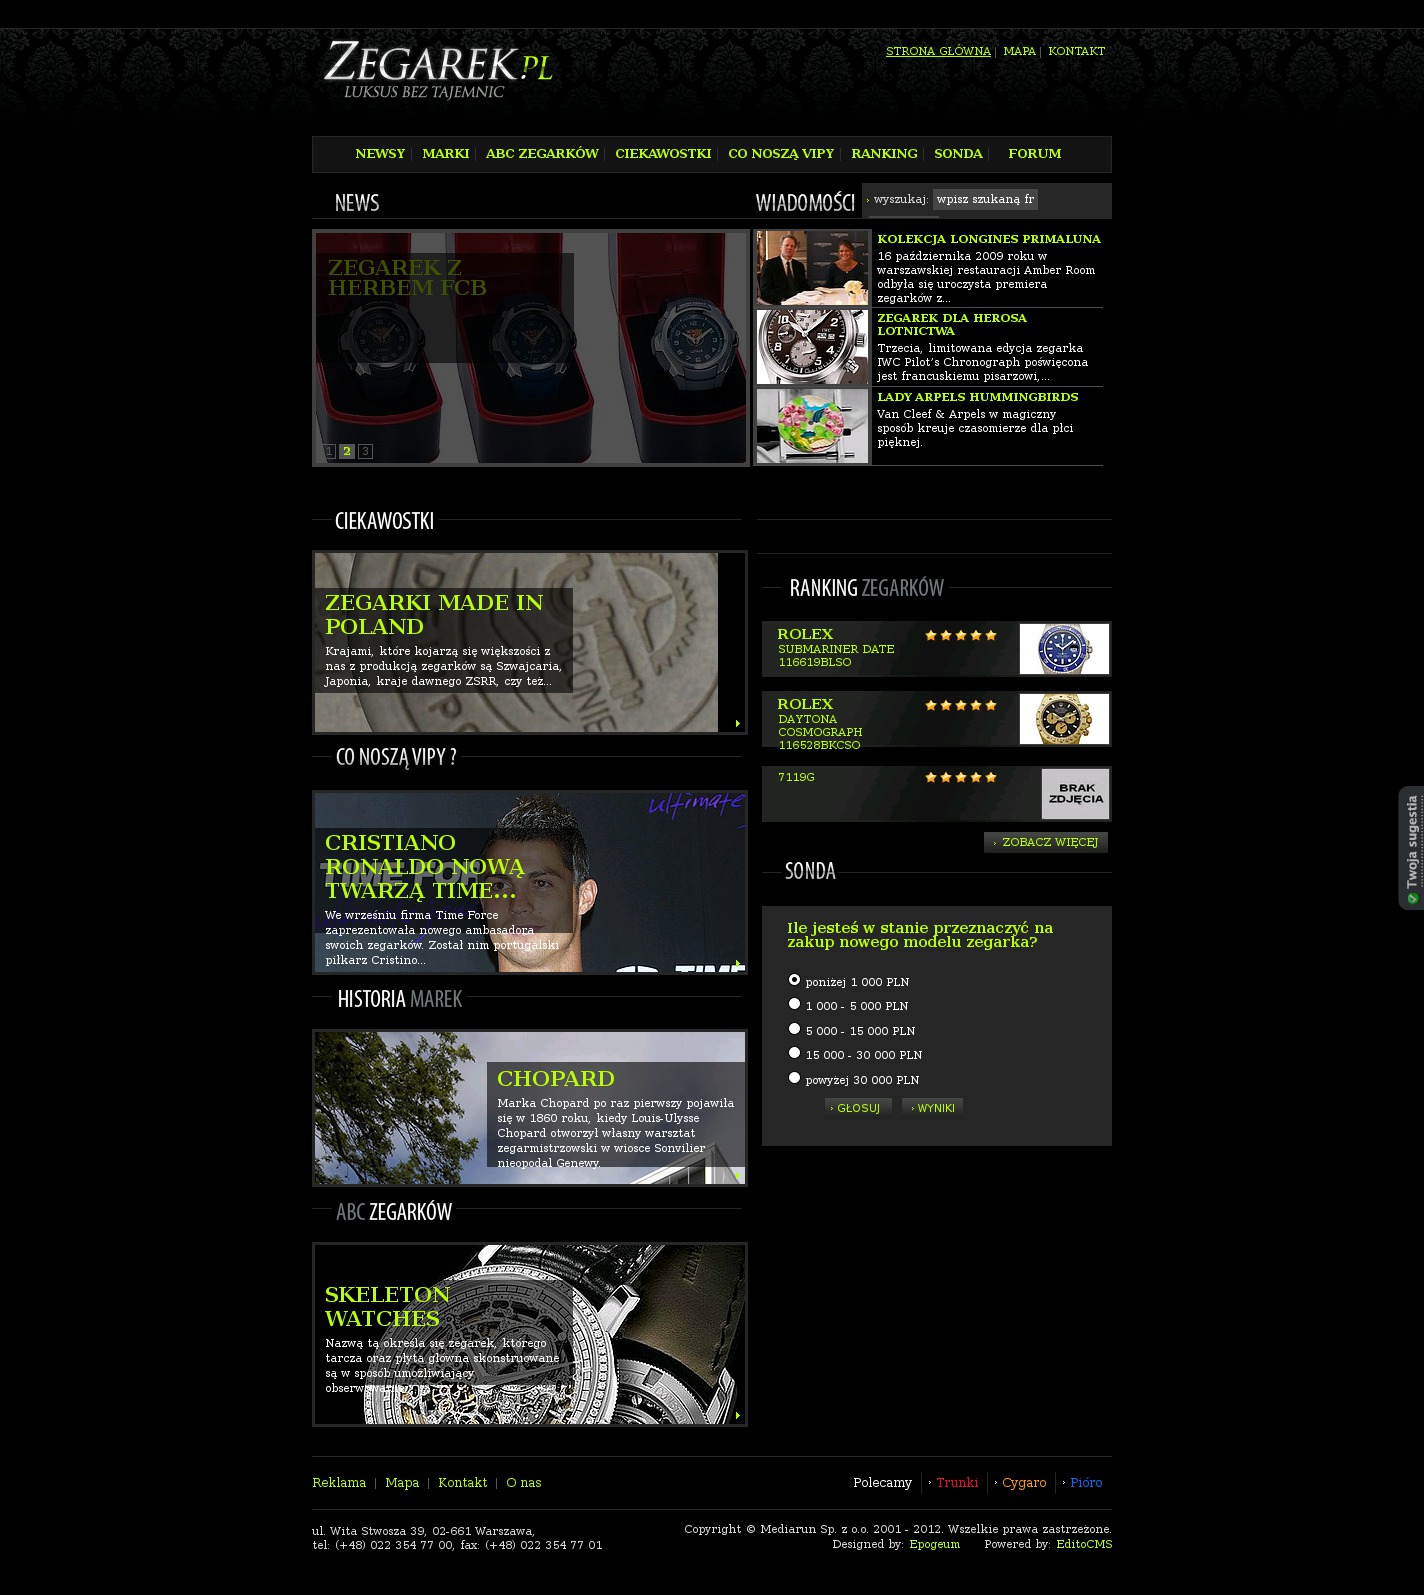Screen dimensions: 1424x1595
Task: Open the Chopard brand history headline
Action: click(x=556, y=1078)
